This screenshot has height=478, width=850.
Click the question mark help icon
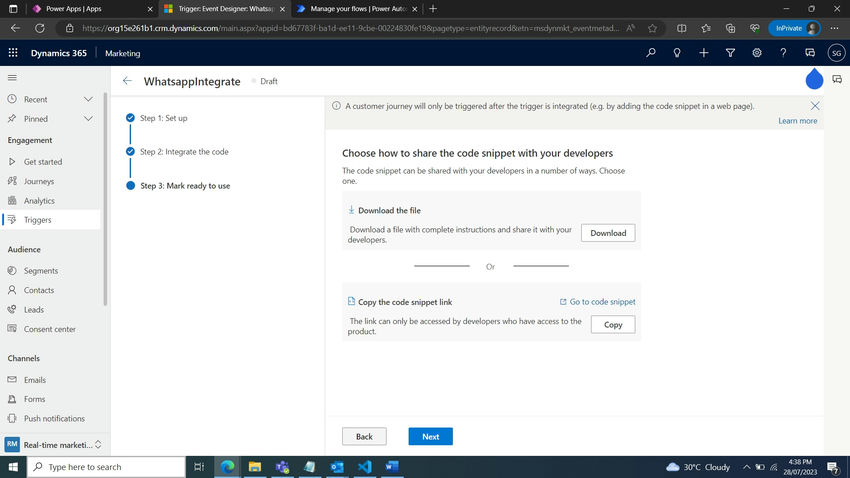783,53
